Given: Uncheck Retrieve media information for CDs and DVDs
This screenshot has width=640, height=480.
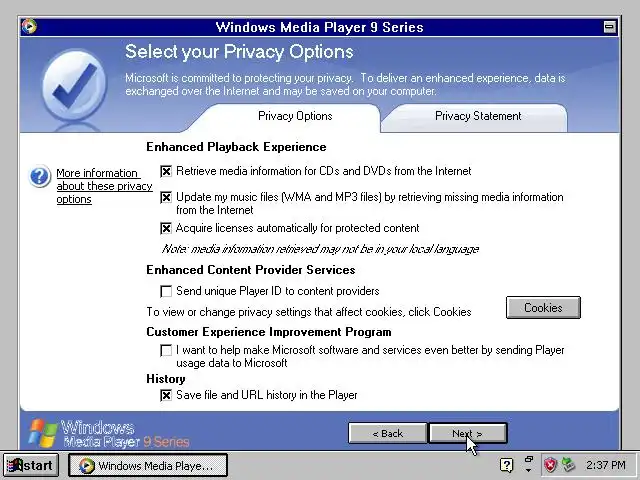Looking at the screenshot, I should tap(166, 171).
